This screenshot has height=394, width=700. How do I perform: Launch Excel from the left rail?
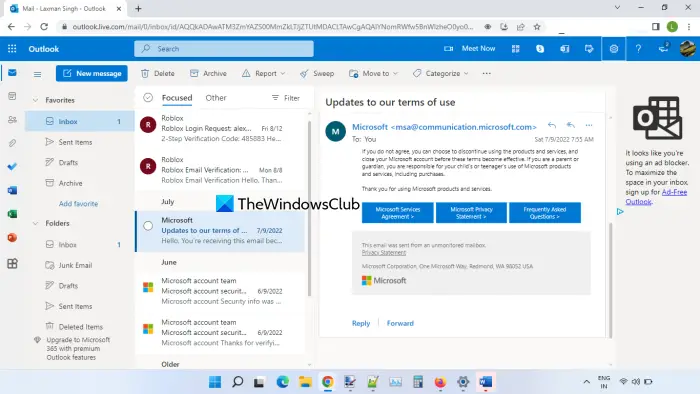coord(12,214)
